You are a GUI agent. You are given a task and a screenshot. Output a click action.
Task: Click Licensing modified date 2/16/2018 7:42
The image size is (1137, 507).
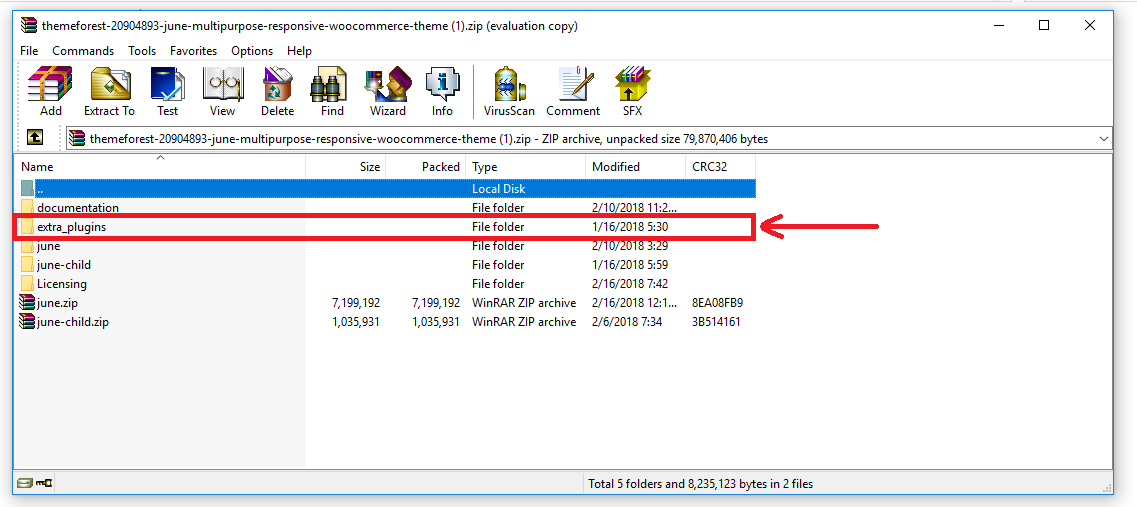[629, 284]
